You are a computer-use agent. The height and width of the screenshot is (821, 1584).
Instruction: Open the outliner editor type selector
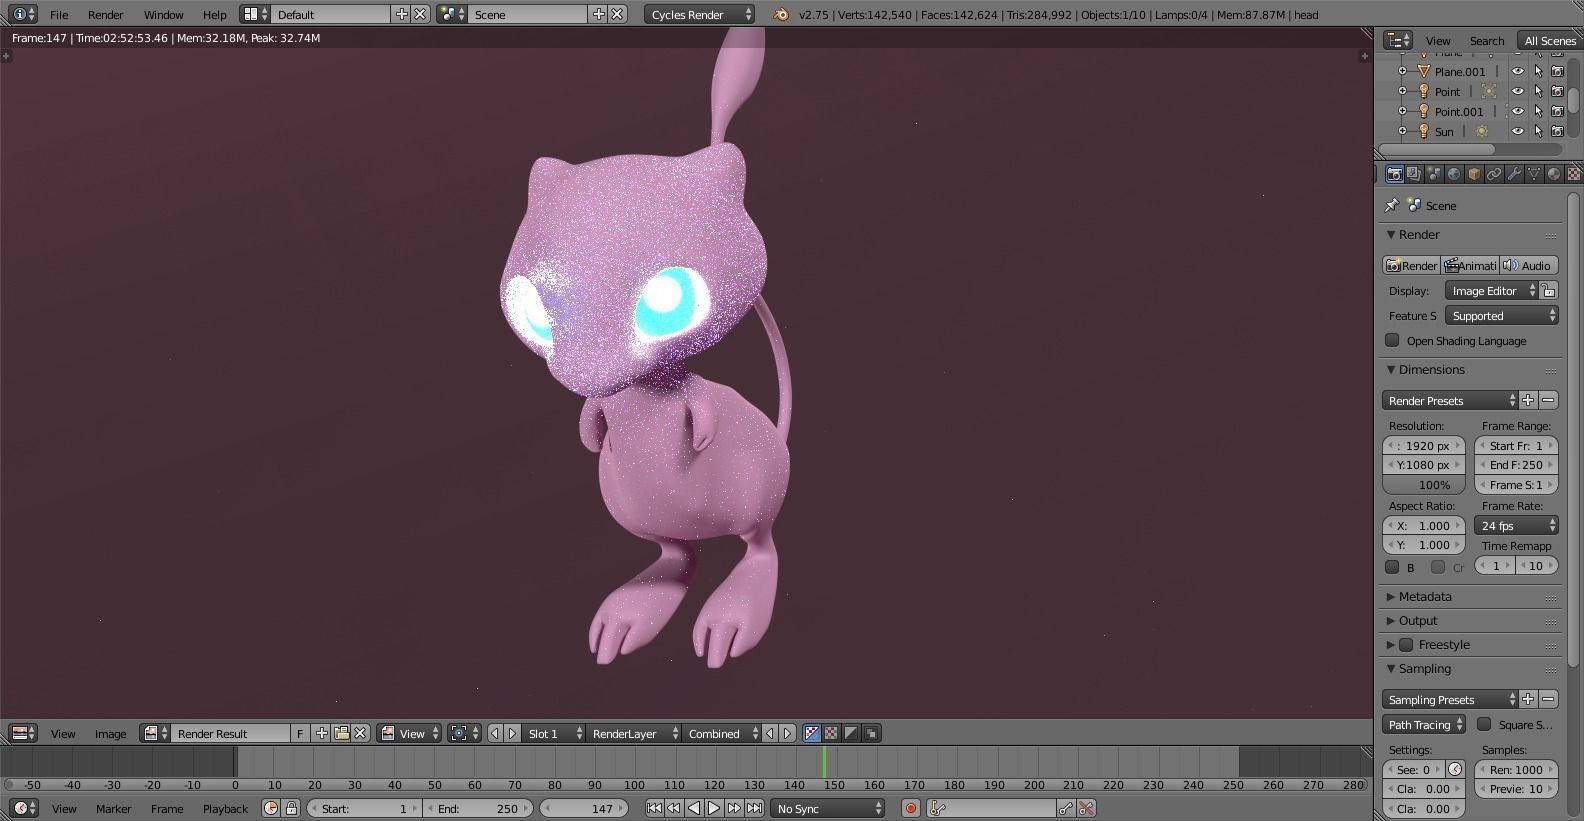pos(1397,40)
